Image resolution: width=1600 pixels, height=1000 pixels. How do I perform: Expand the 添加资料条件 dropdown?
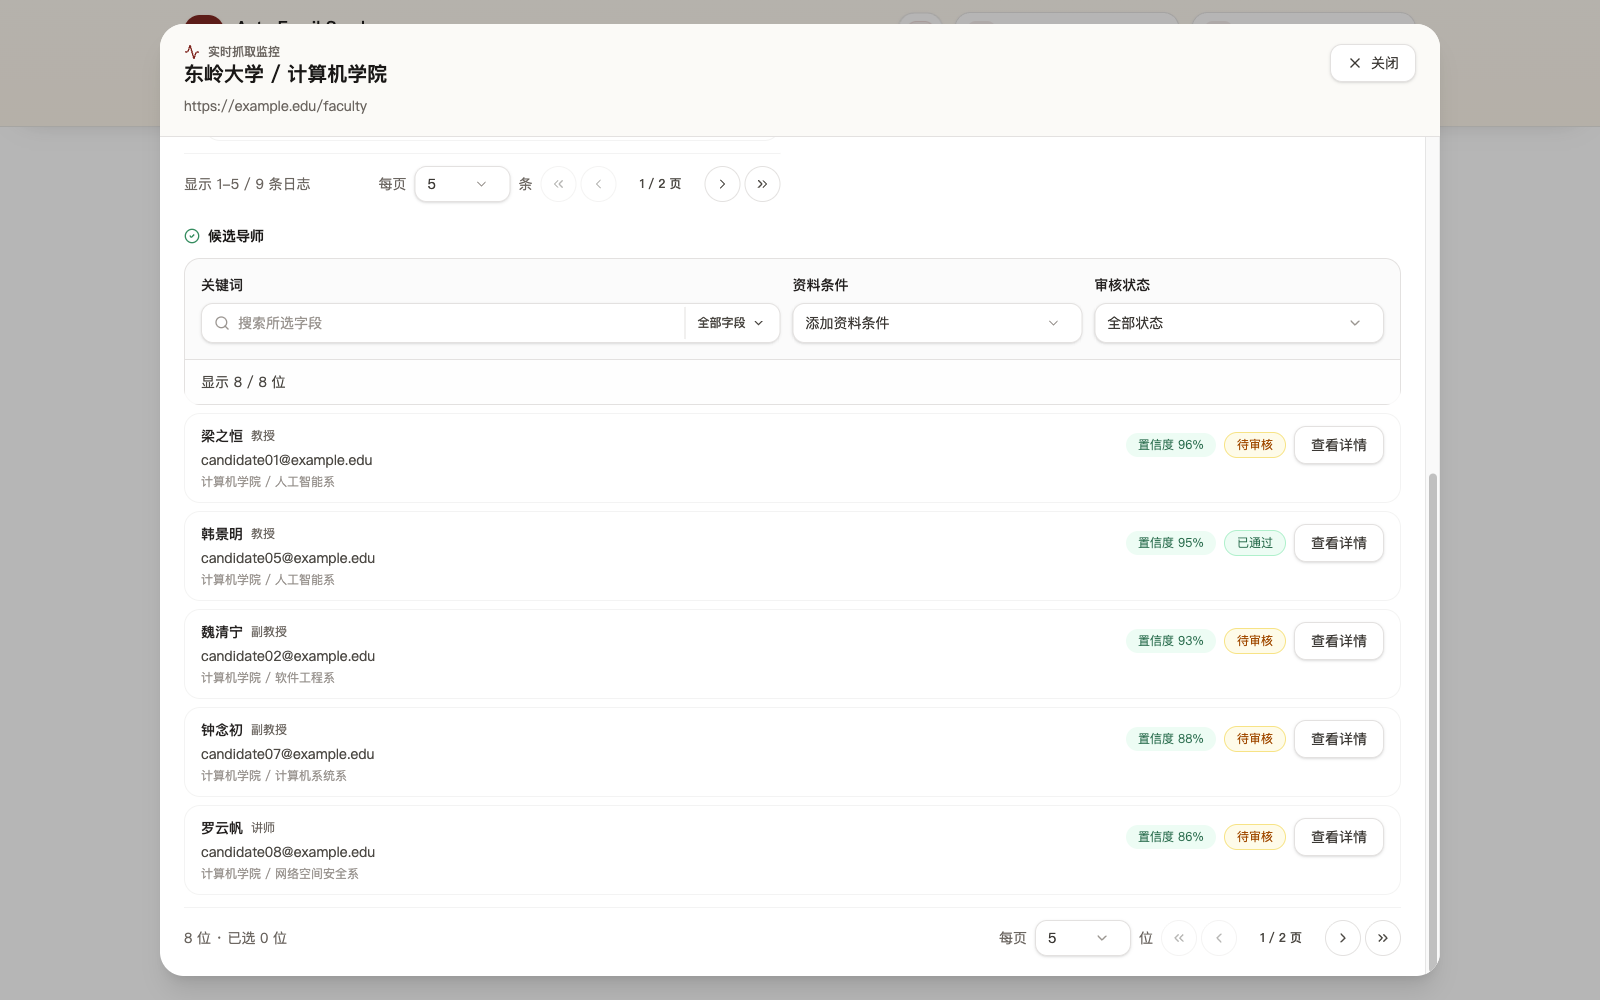(x=937, y=323)
